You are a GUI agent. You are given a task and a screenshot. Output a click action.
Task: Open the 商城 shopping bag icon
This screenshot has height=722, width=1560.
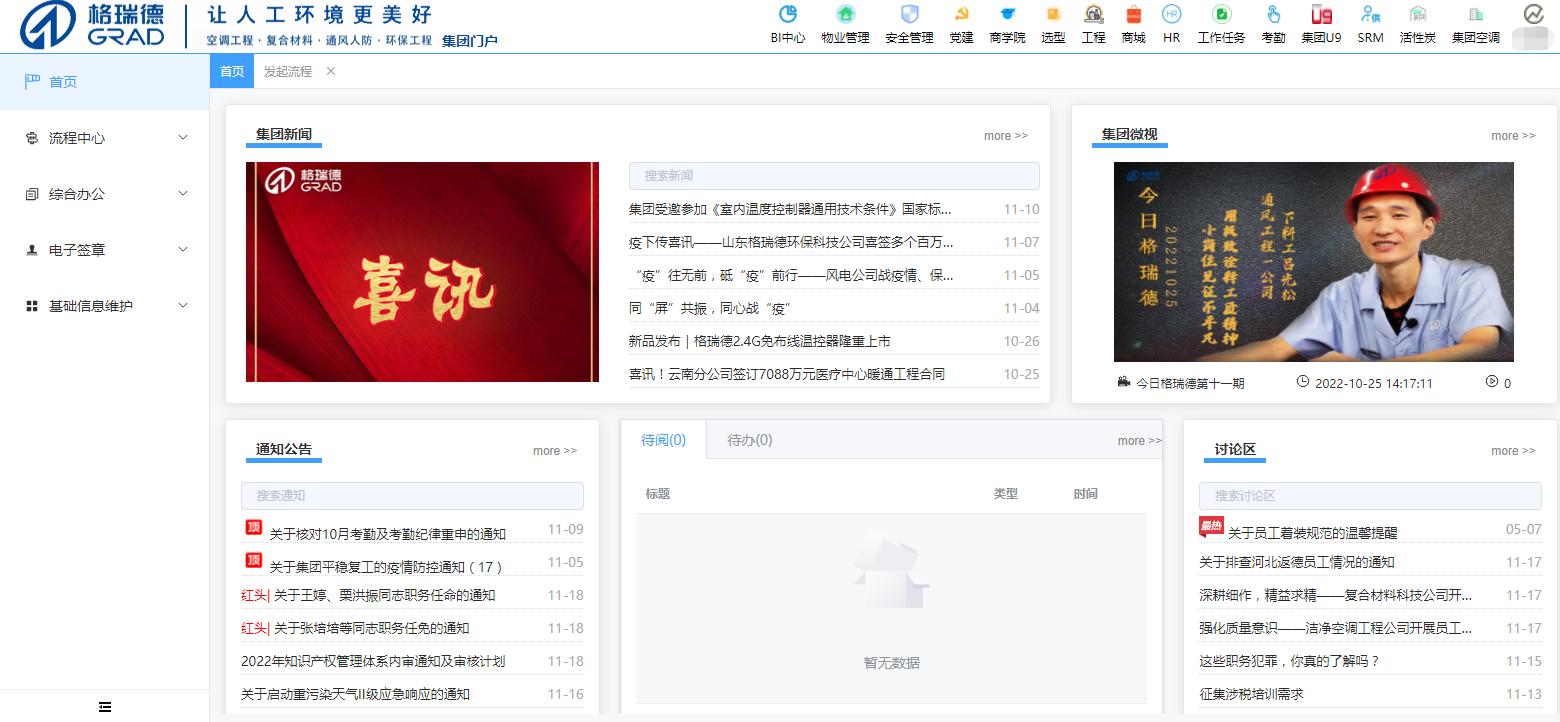[1133, 16]
